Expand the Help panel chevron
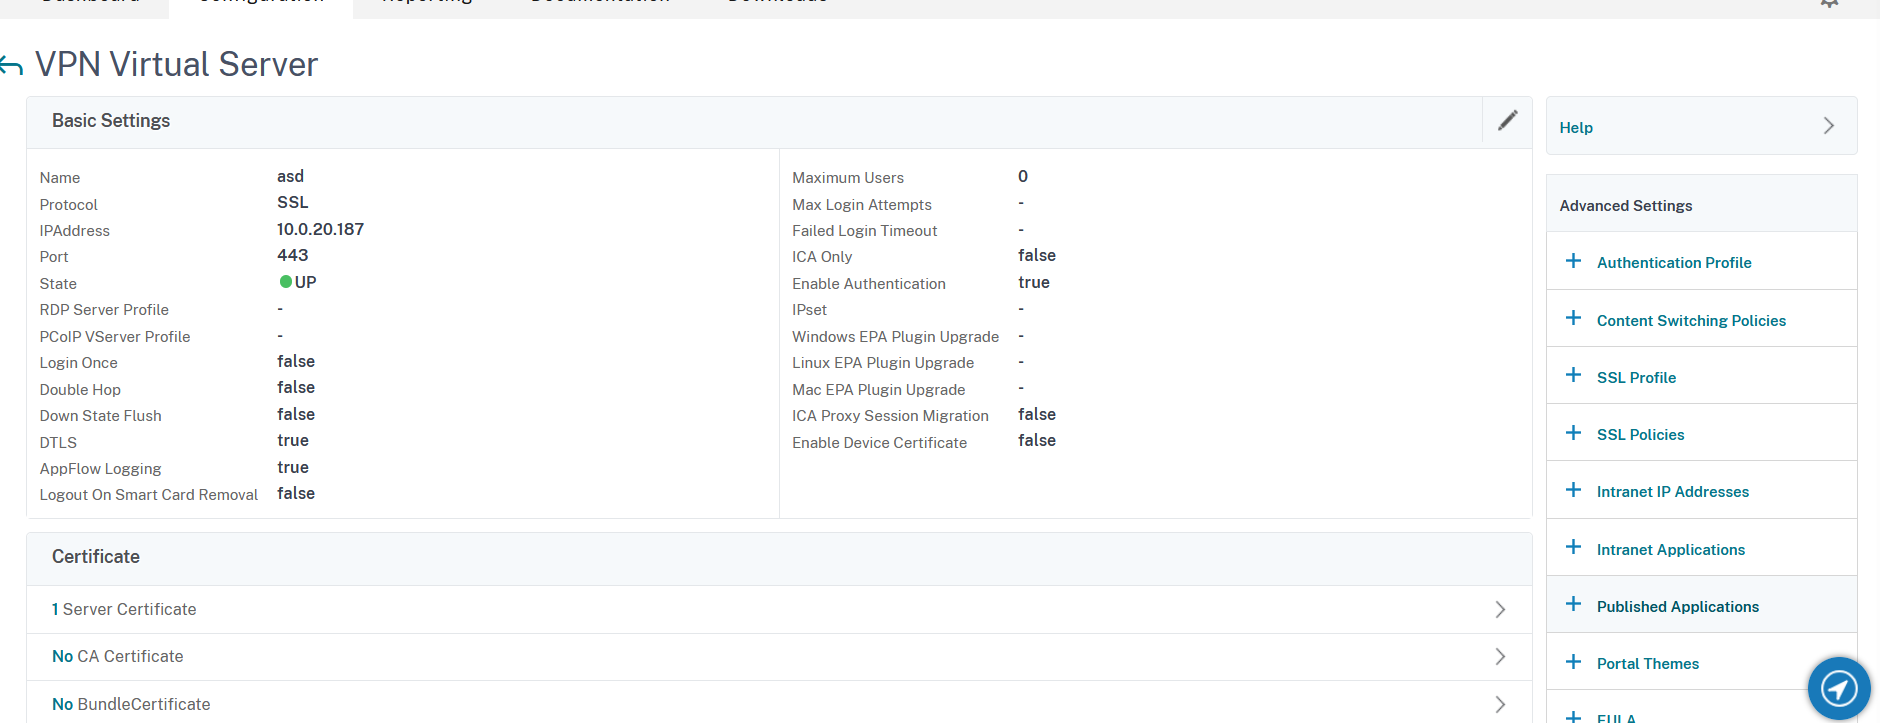Viewport: 1880px width, 723px height. click(x=1828, y=126)
